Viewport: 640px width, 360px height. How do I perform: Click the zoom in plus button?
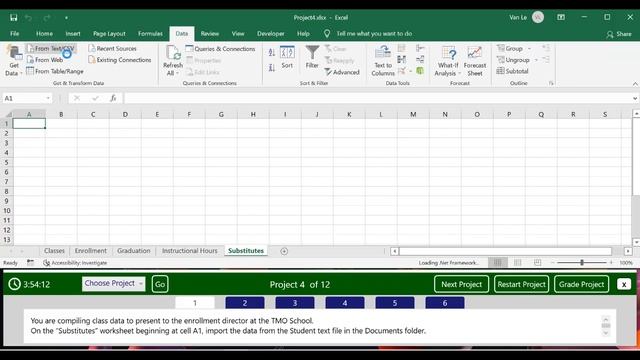coord(611,262)
